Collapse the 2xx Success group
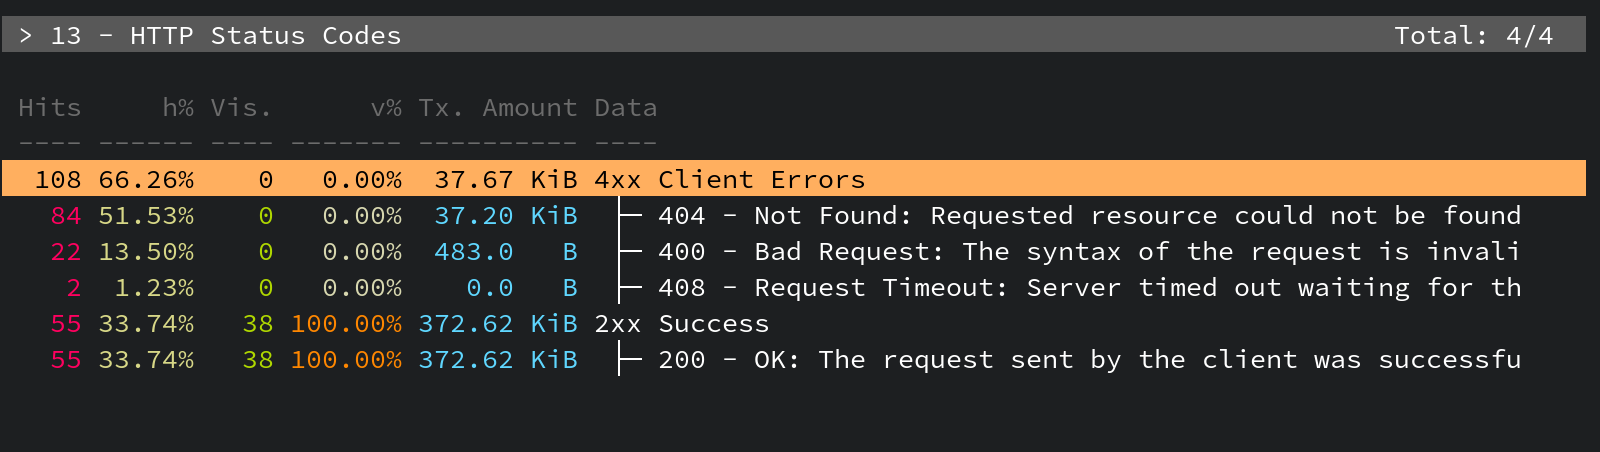Image resolution: width=1600 pixels, height=452 pixels. [x=681, y=324]
